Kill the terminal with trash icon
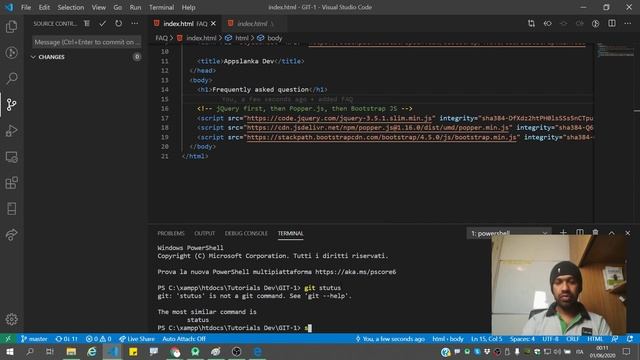Screen dimensions: 640x360 pos(596,233)
